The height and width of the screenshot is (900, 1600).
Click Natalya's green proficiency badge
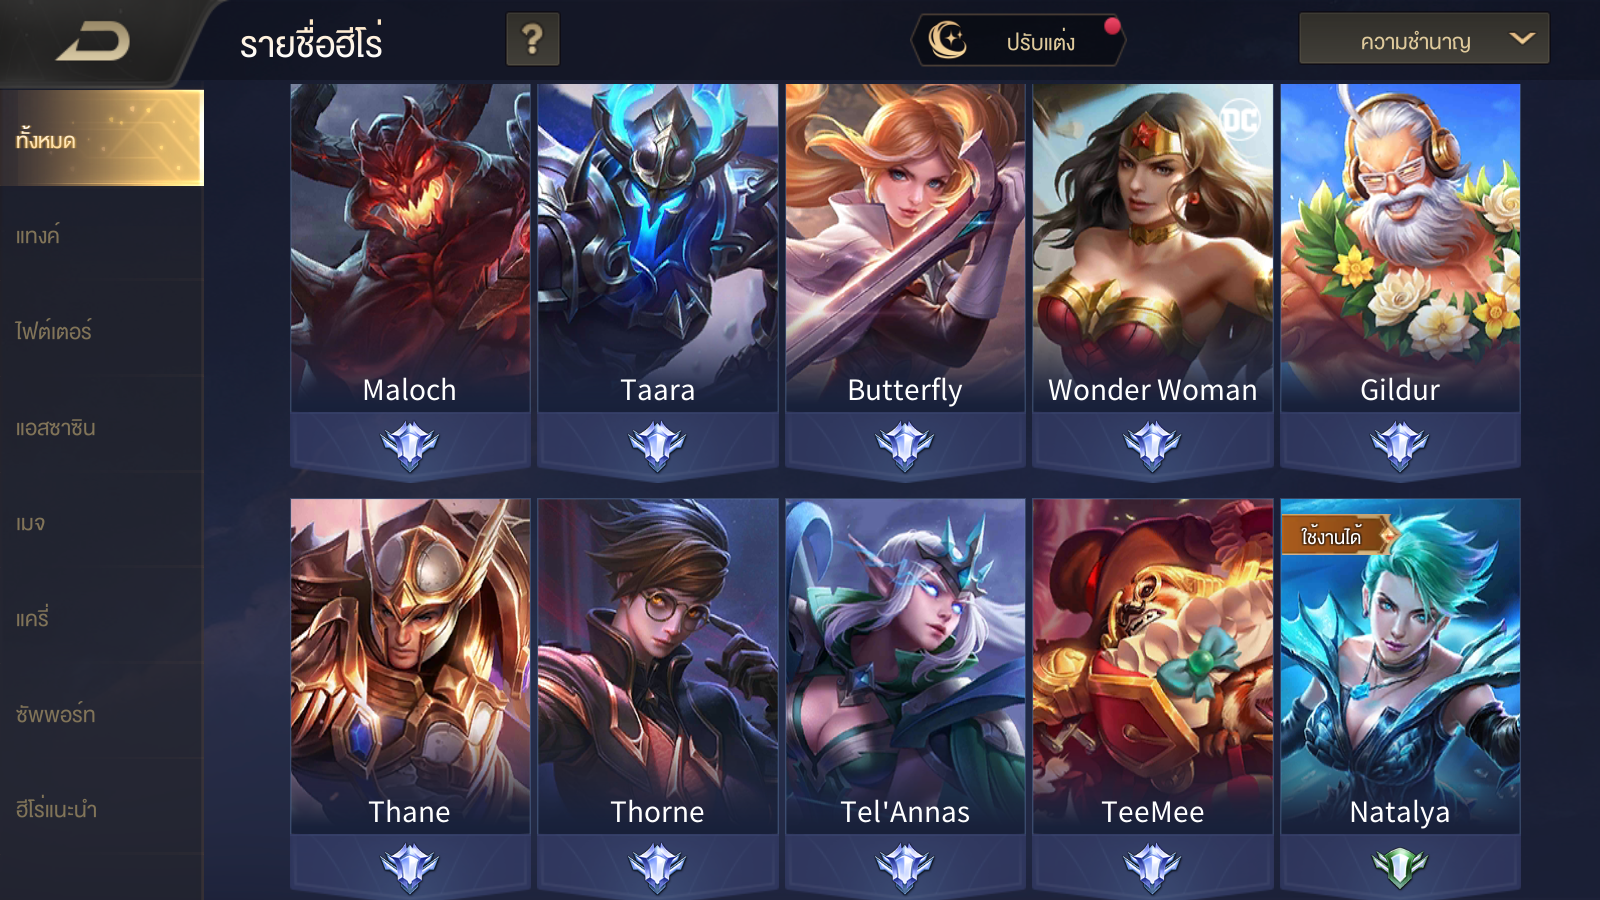pos(1400,867)
